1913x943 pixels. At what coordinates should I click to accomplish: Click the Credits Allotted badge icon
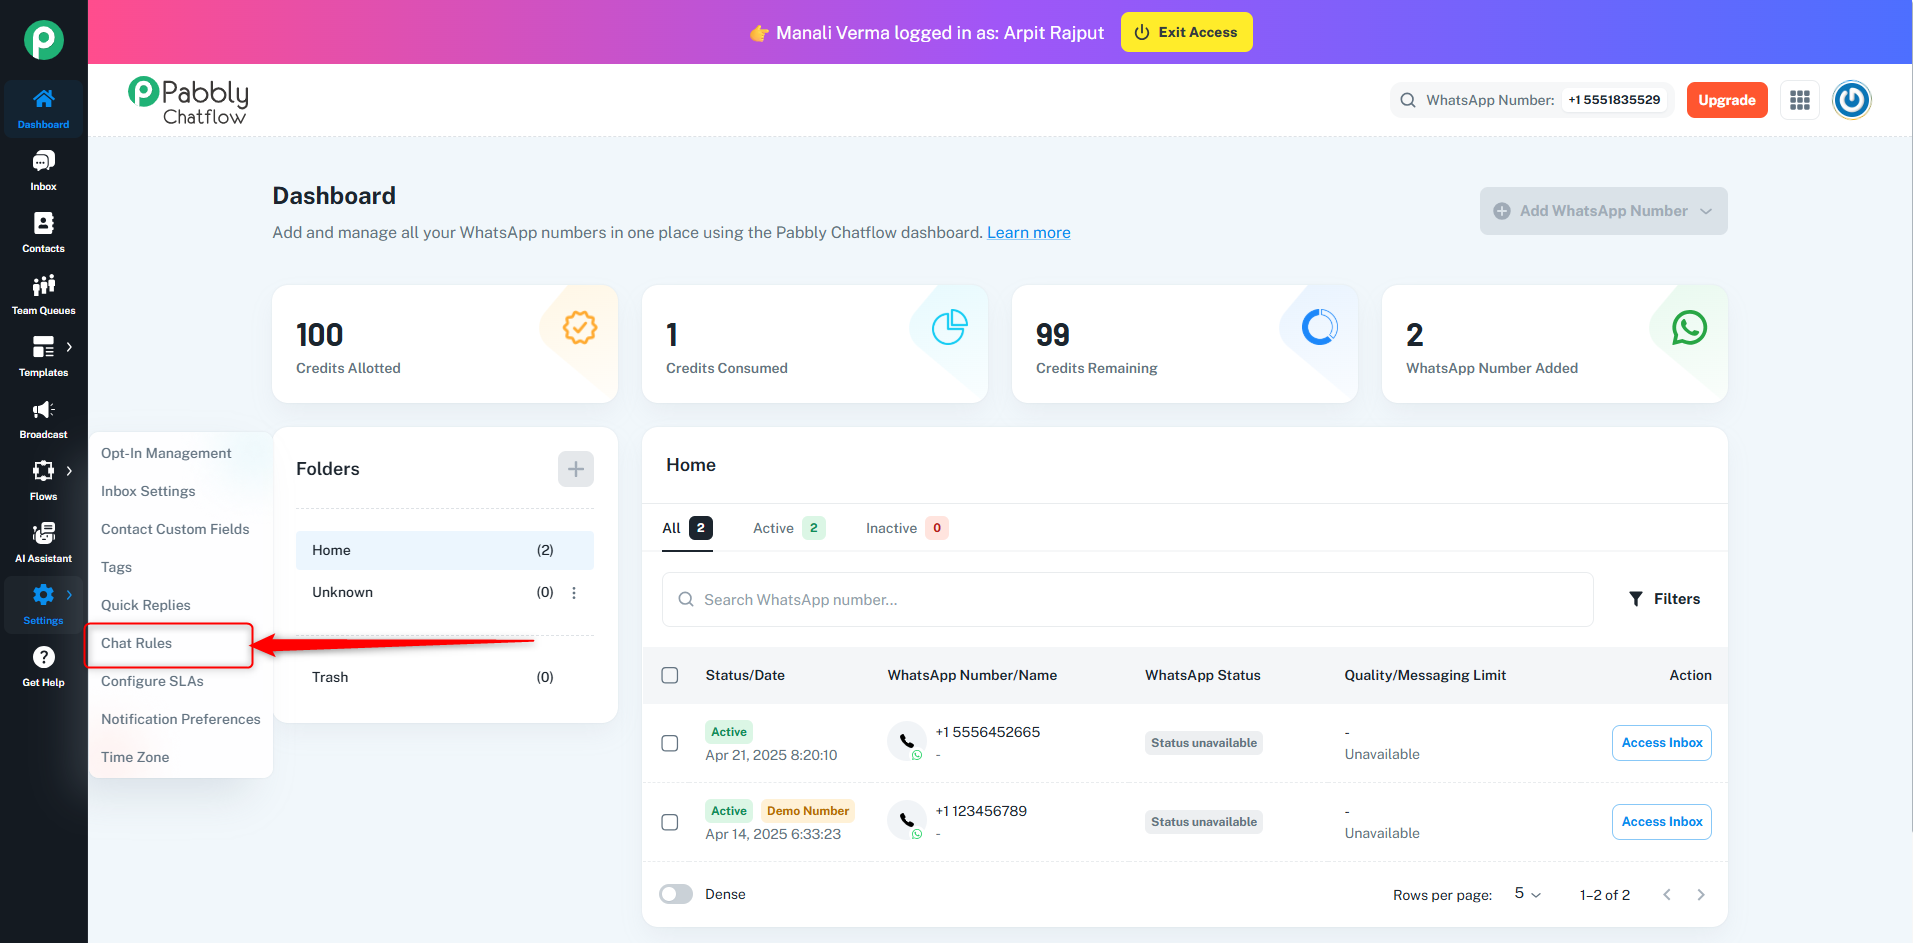[580, 327]
